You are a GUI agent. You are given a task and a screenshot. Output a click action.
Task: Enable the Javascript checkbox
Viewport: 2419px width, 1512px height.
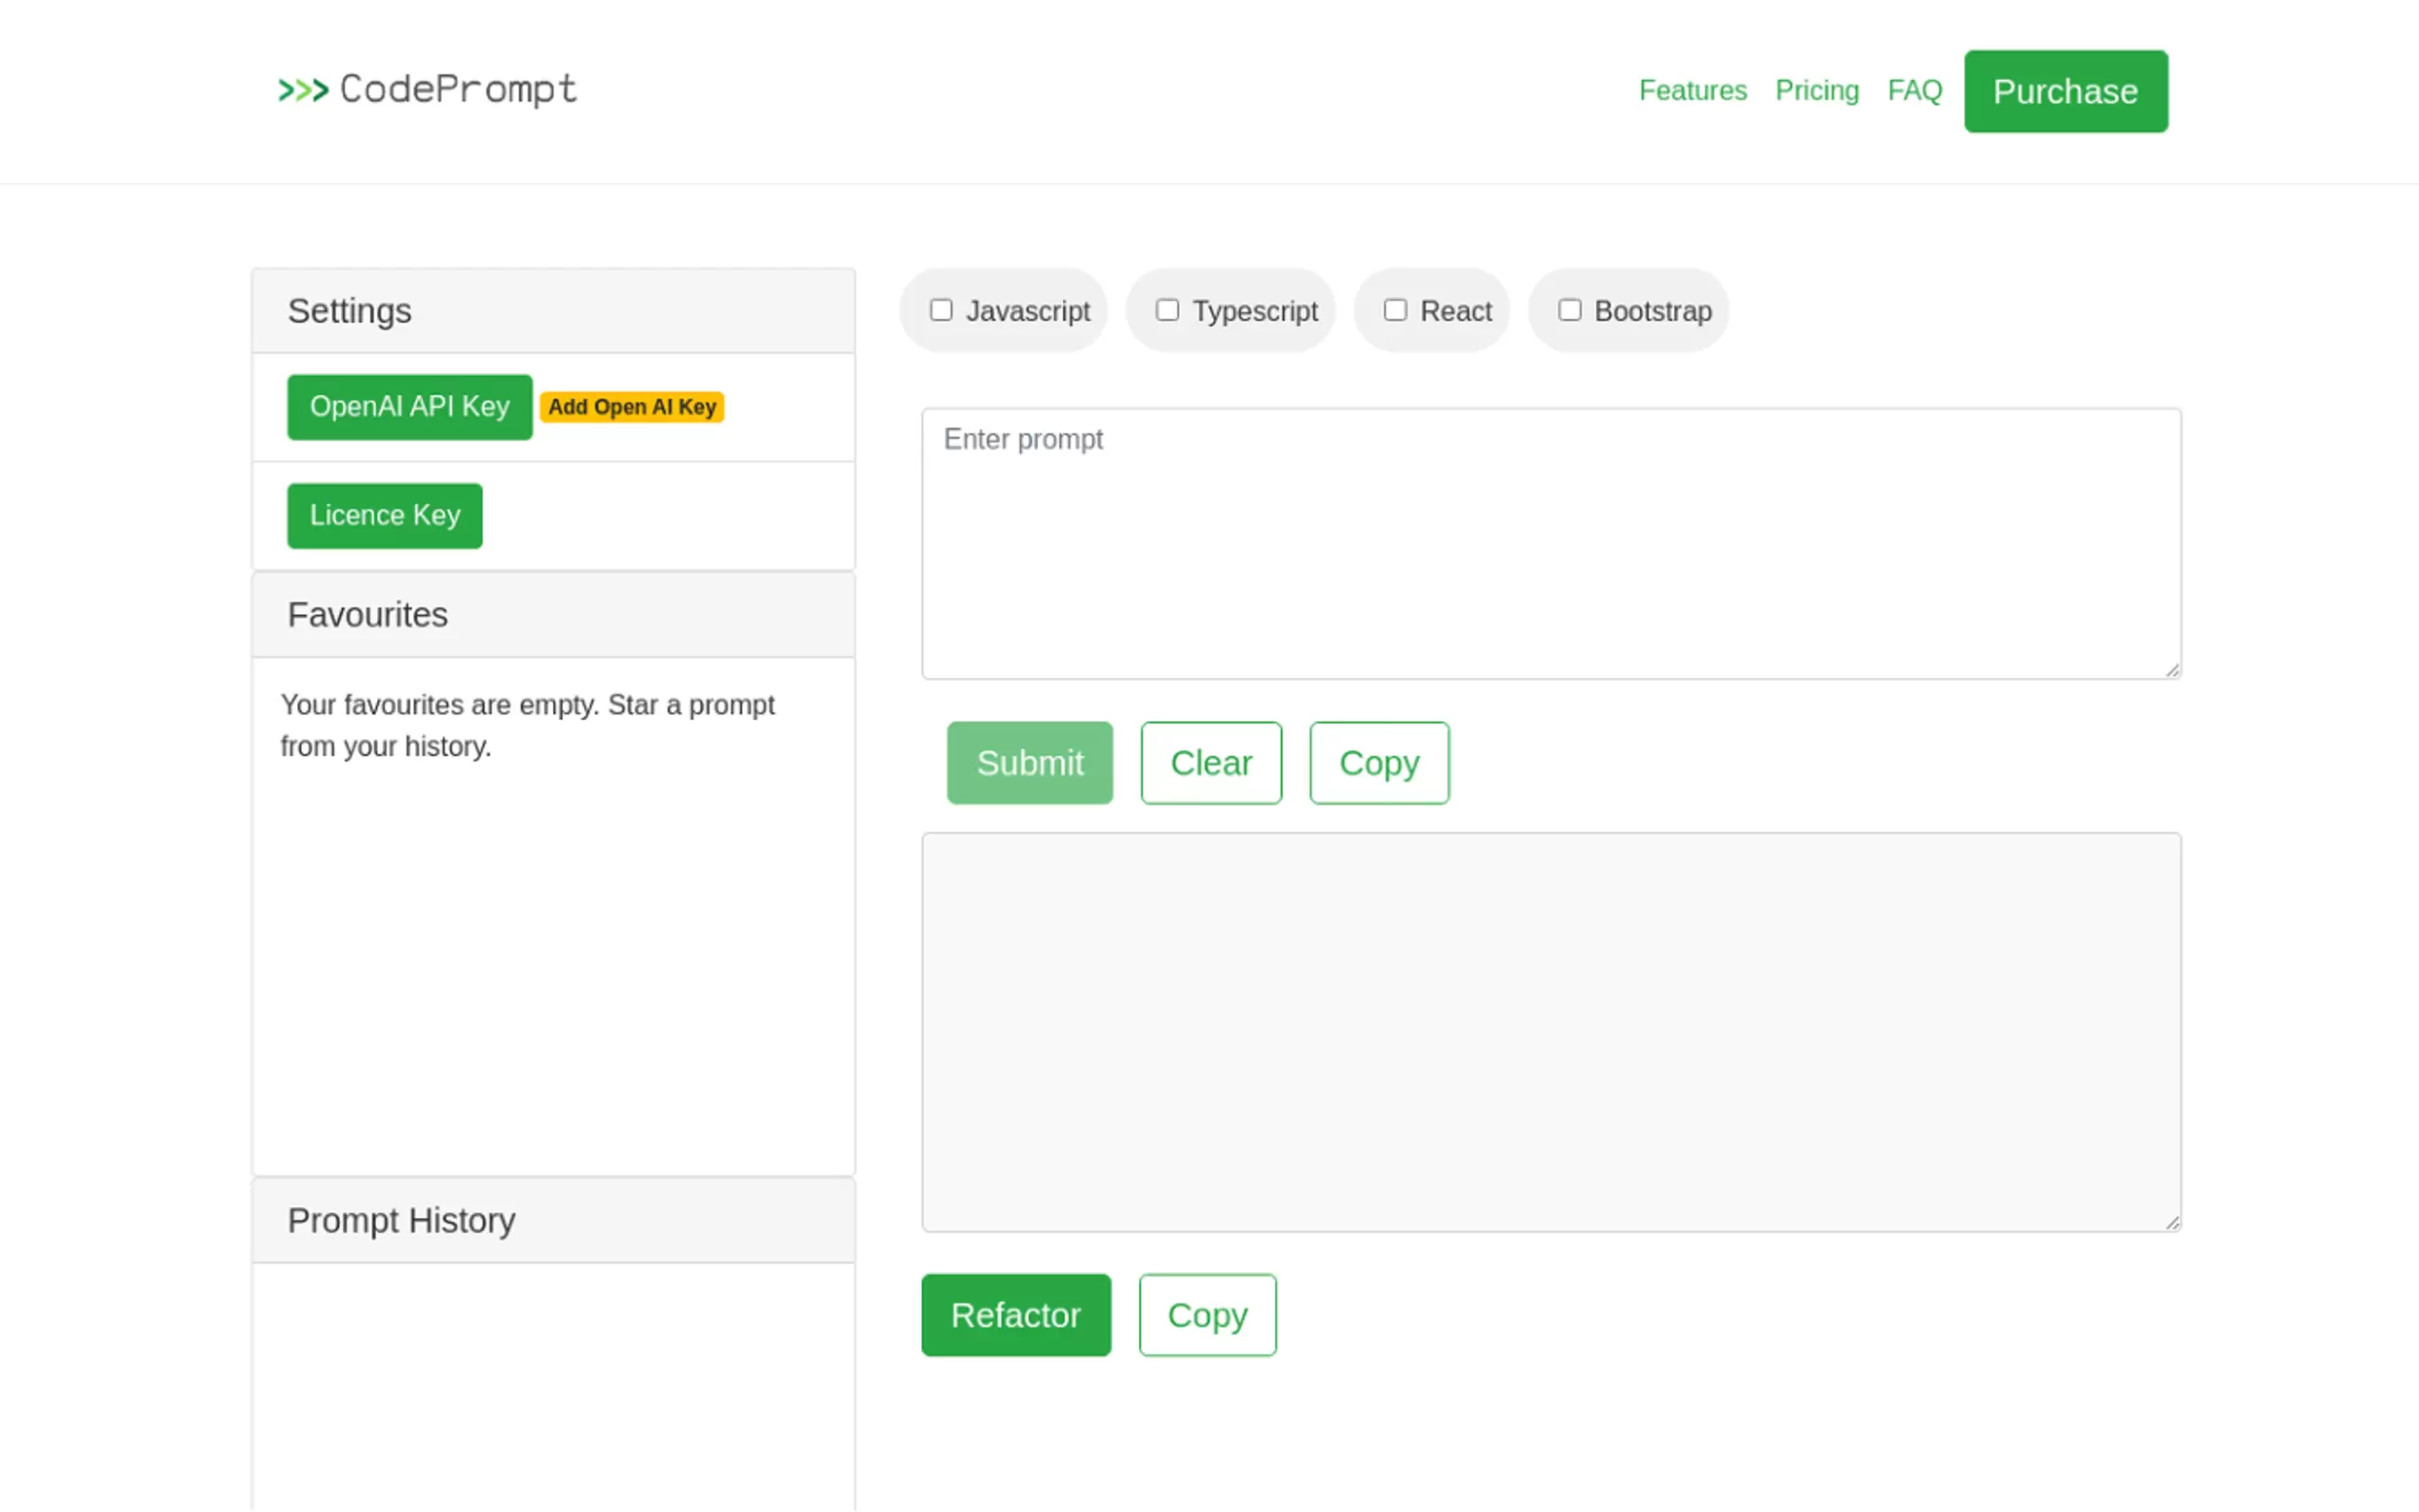tap(940, 310)
